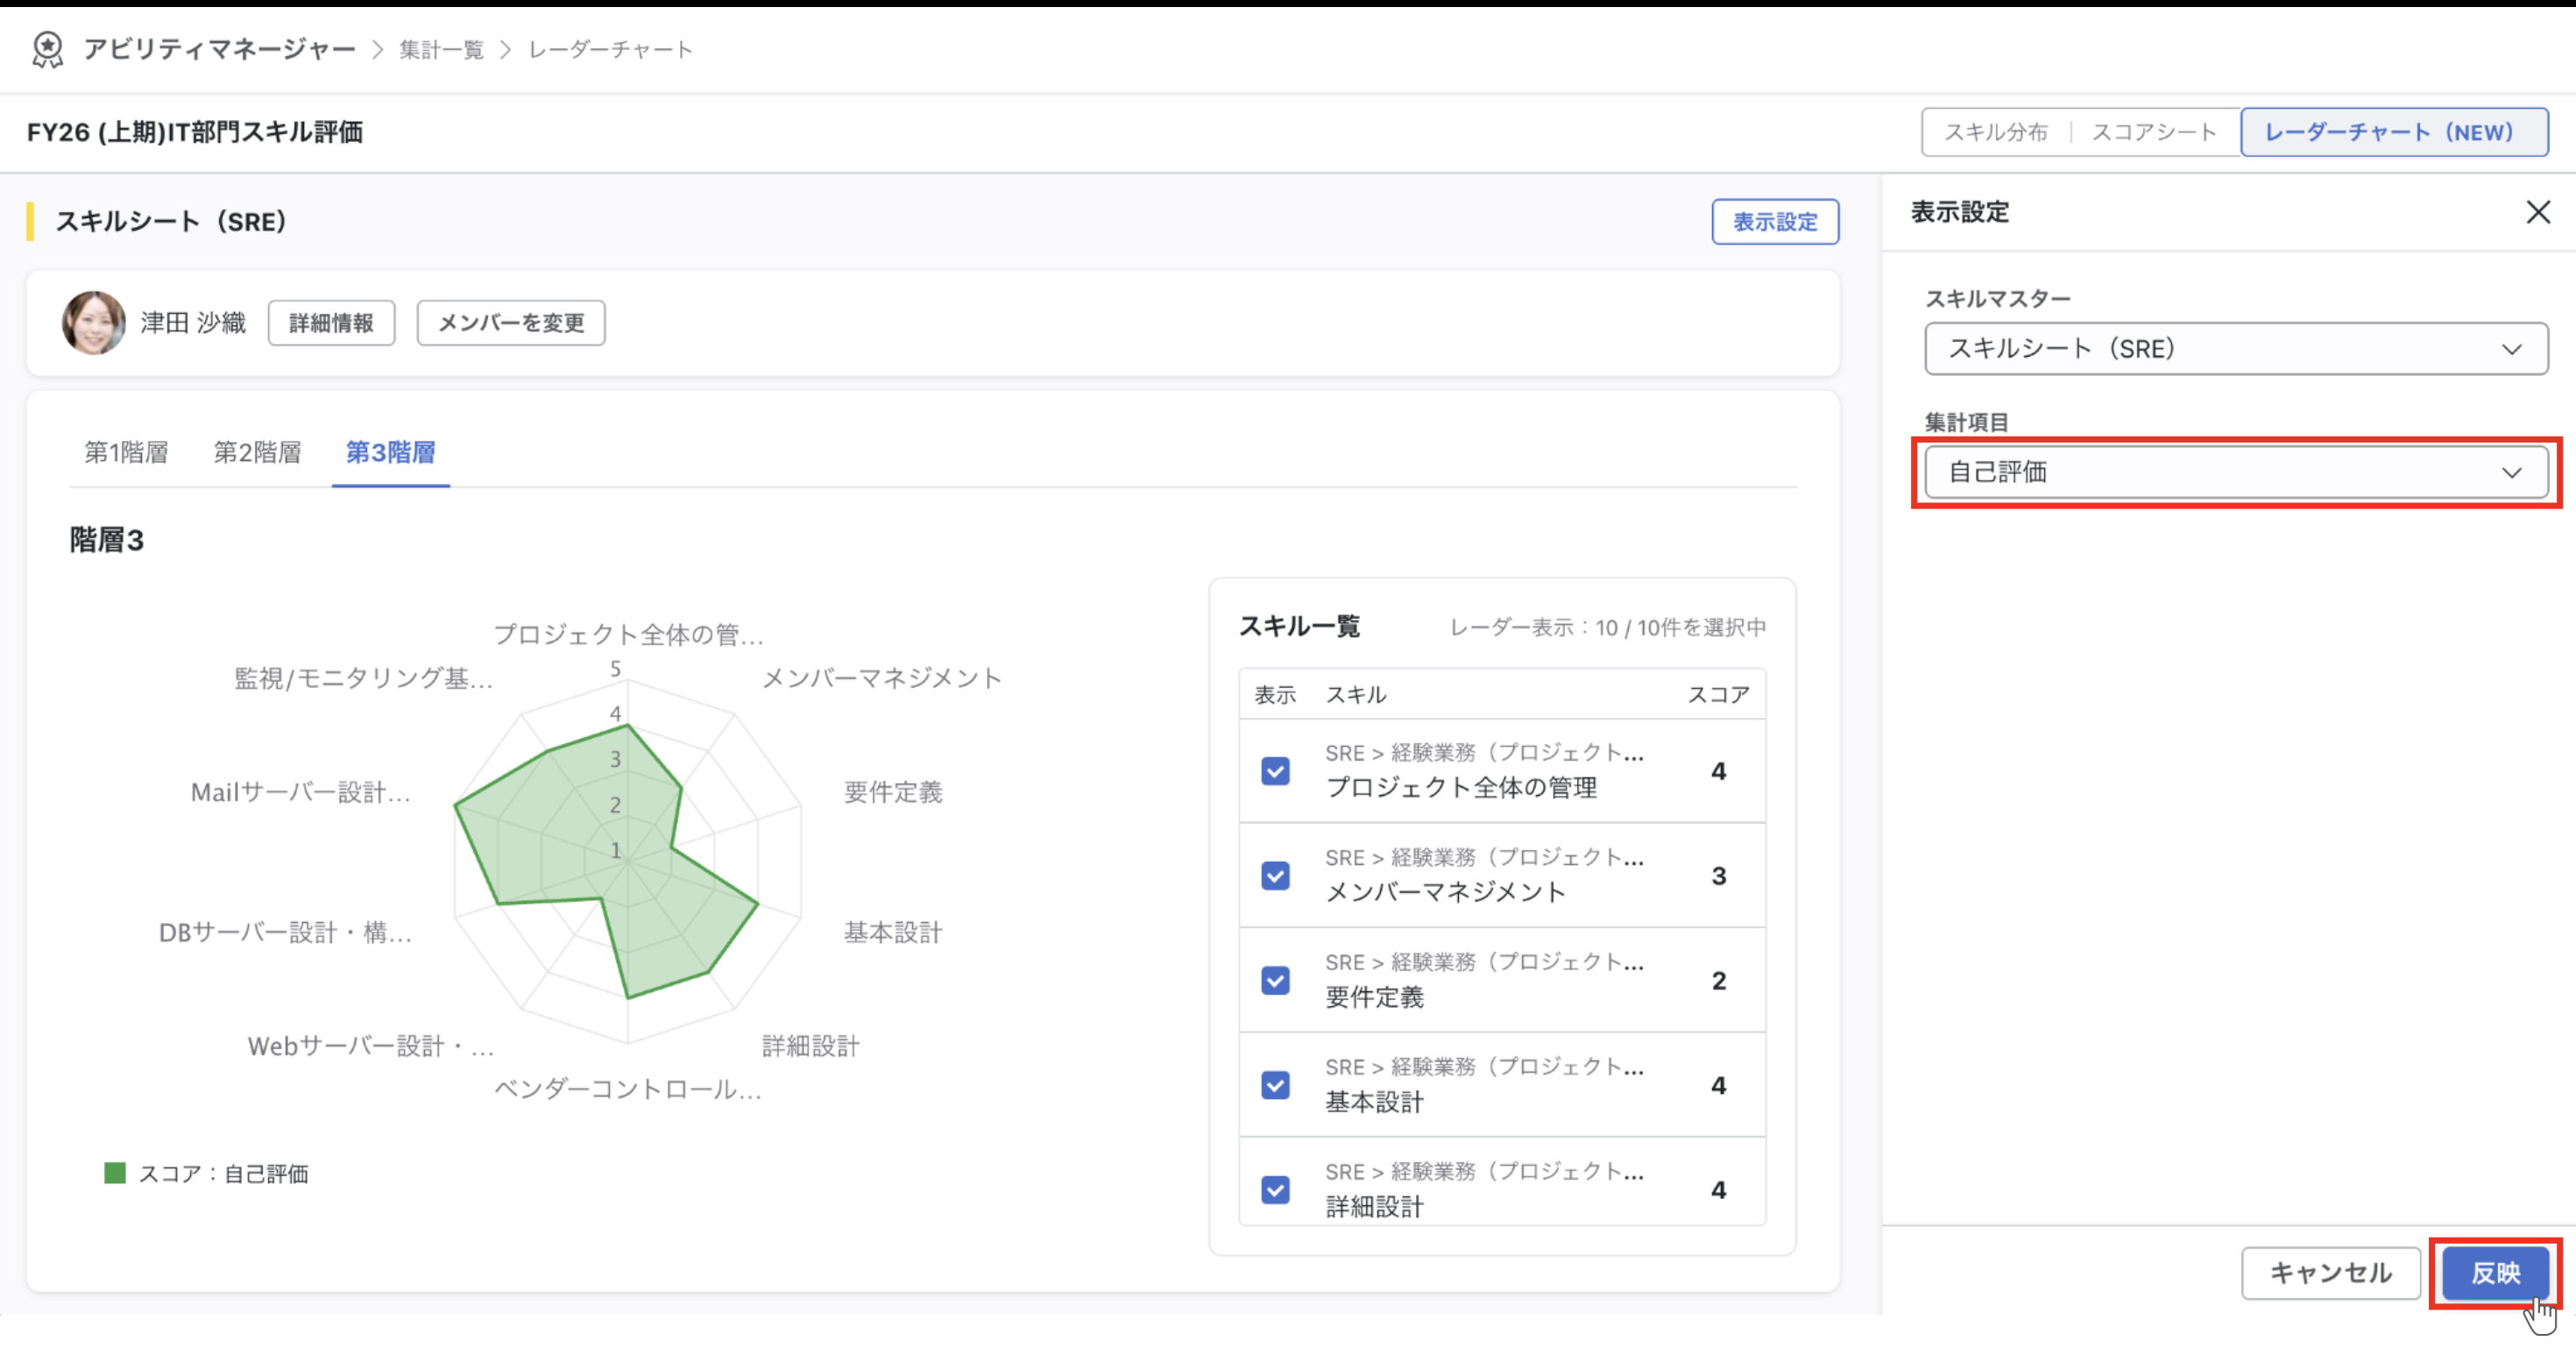Toggle the 詳細設計 skill checkbox

1275,1189
